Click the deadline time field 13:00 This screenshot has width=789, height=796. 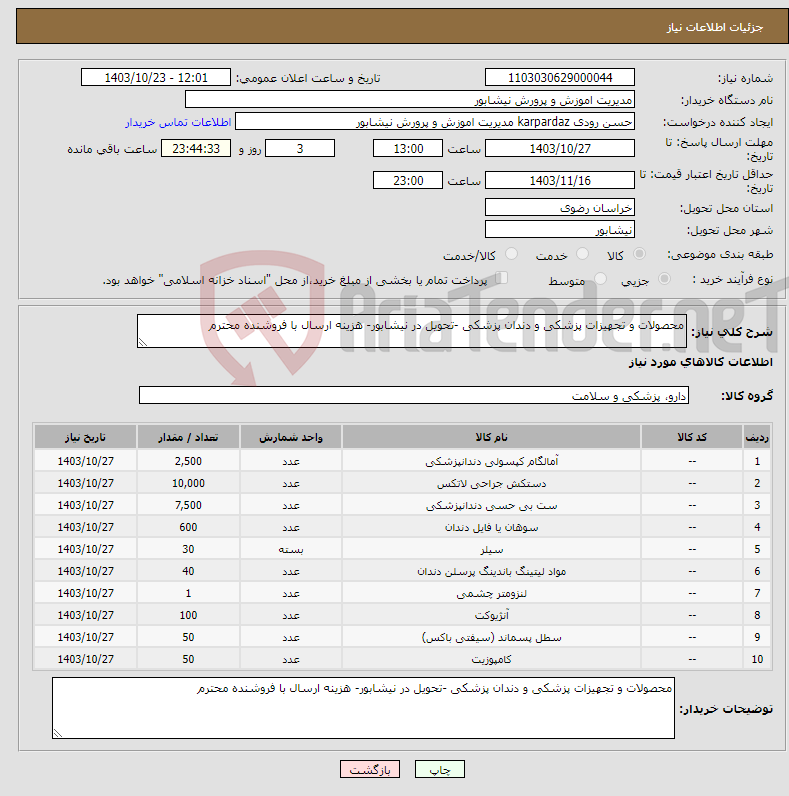click(408, 148)
